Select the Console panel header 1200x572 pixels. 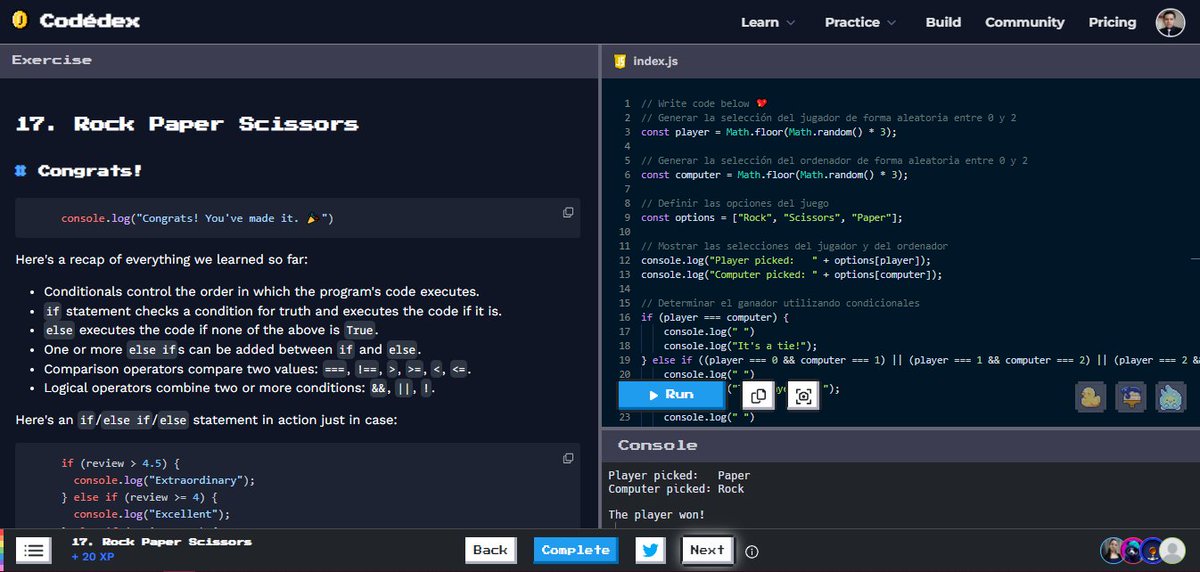pos(900,445)
